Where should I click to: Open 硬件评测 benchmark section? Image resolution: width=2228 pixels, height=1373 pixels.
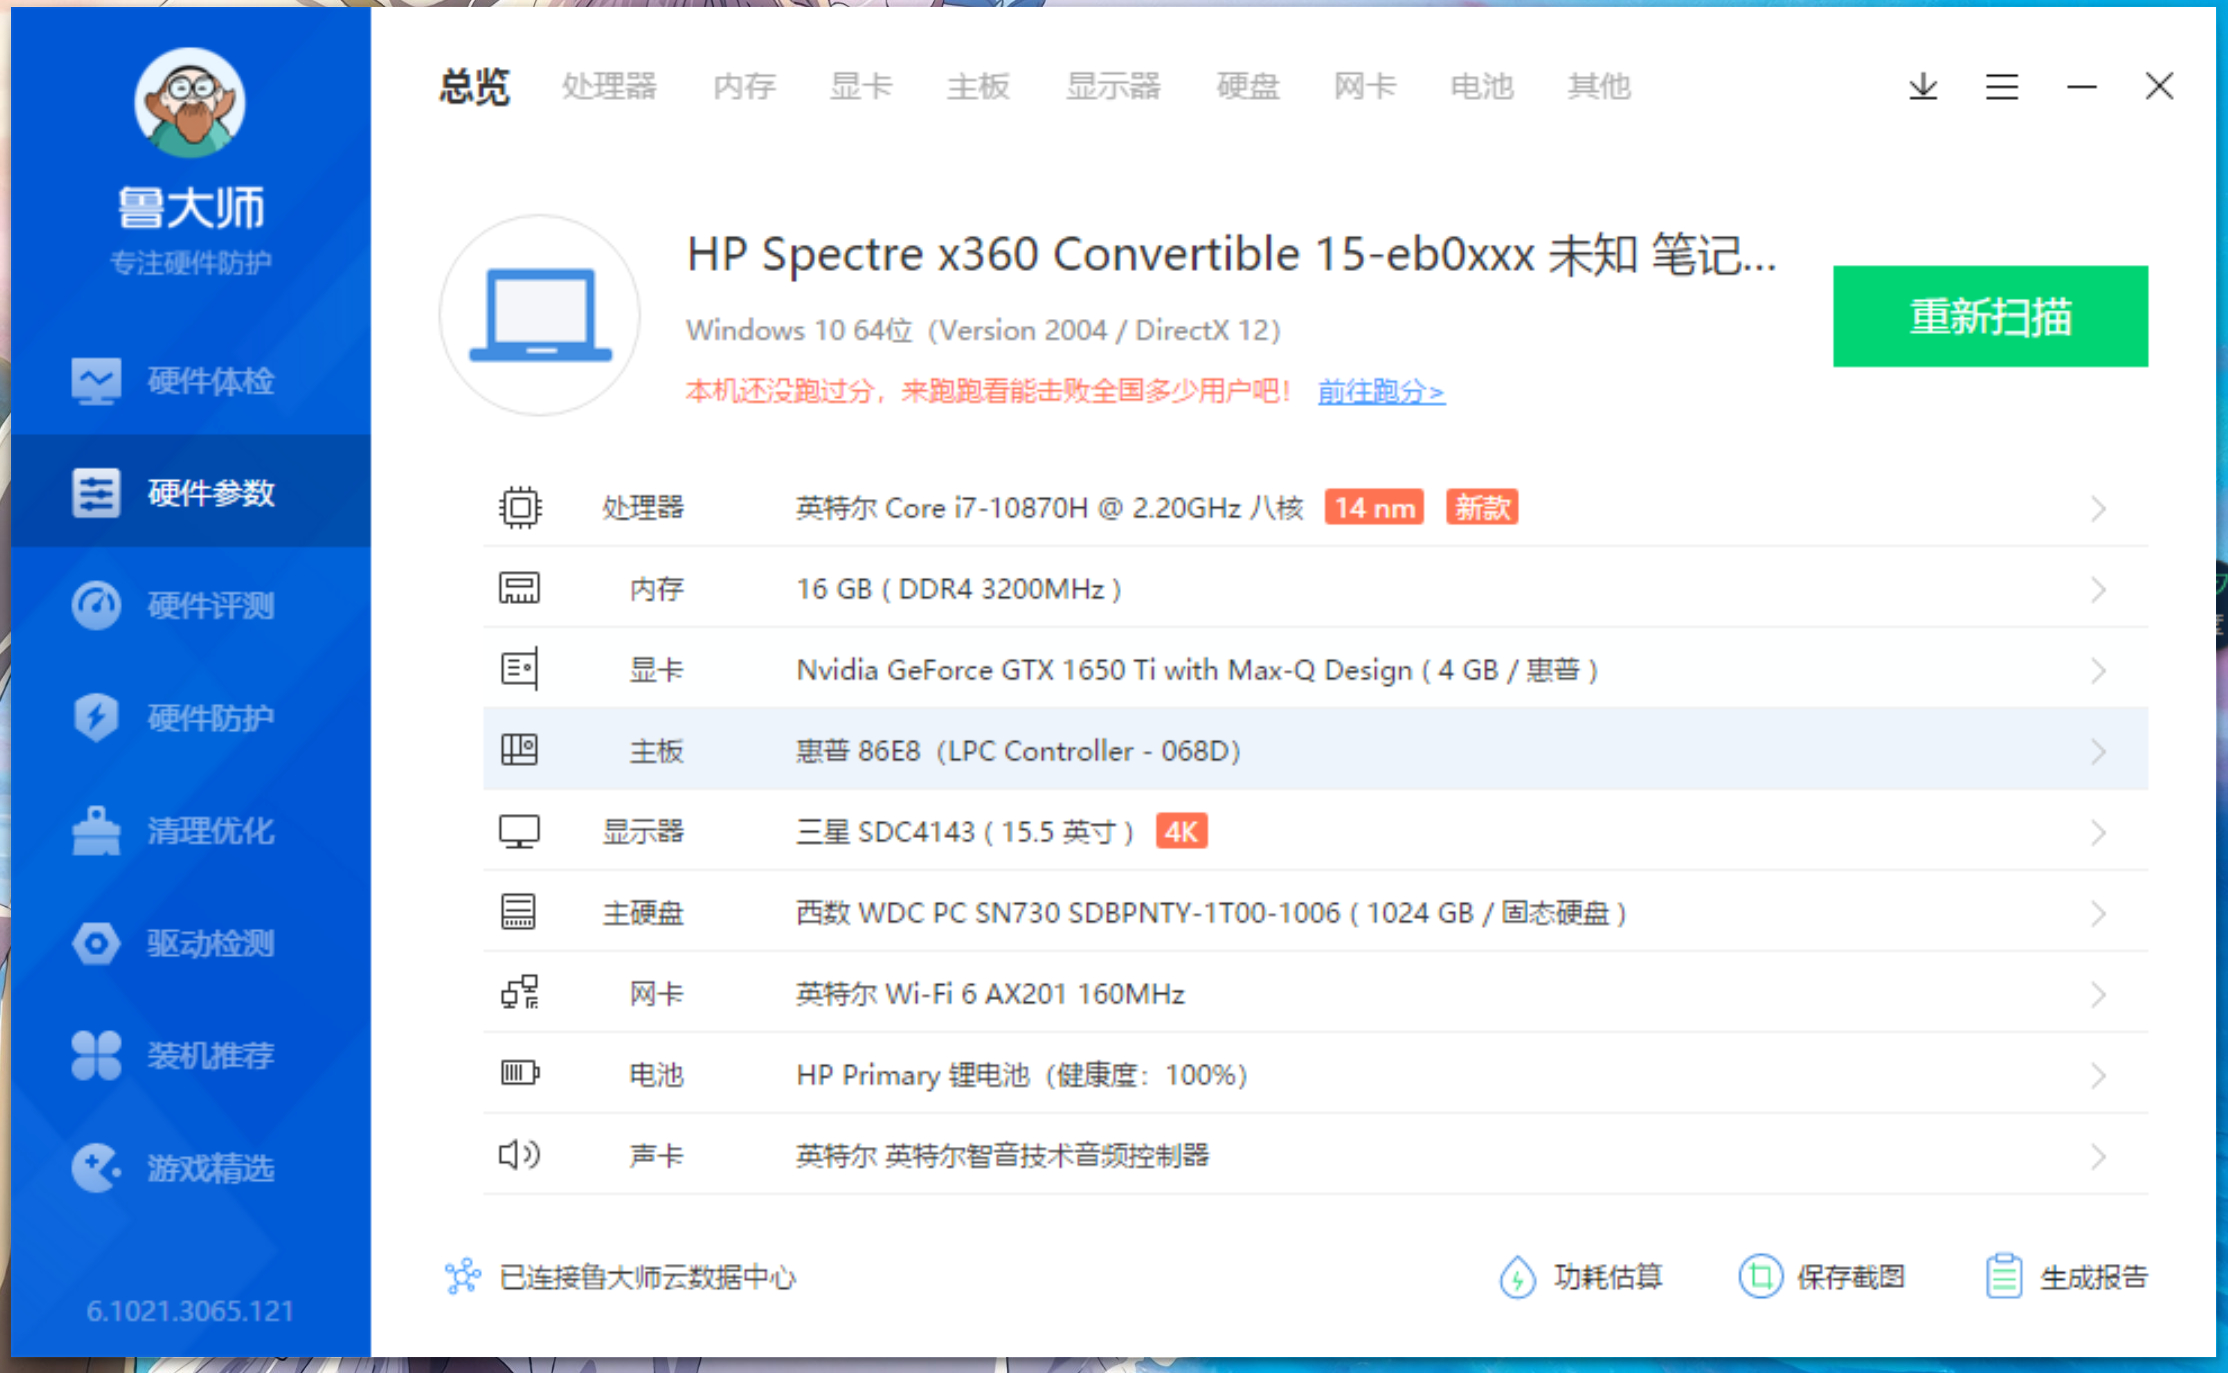[190, 605]
